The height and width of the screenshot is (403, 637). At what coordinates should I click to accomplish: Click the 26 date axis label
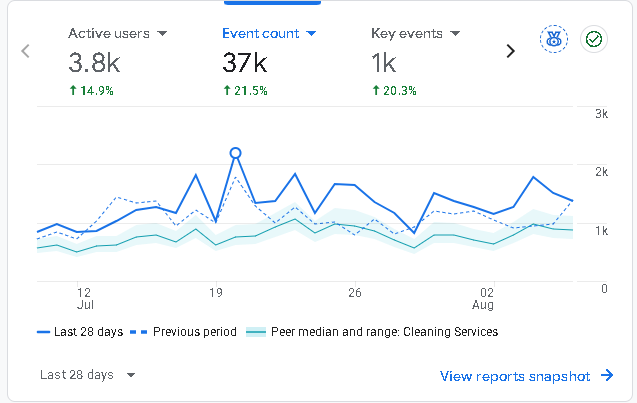(355, 292)
